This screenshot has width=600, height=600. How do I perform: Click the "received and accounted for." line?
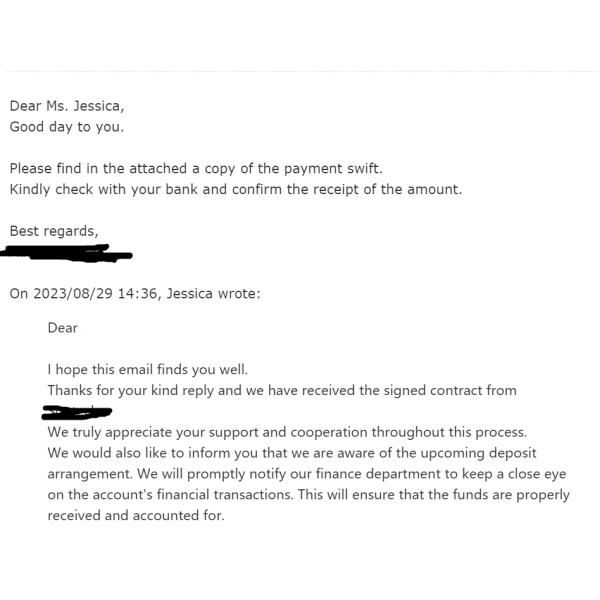[136, 516]
